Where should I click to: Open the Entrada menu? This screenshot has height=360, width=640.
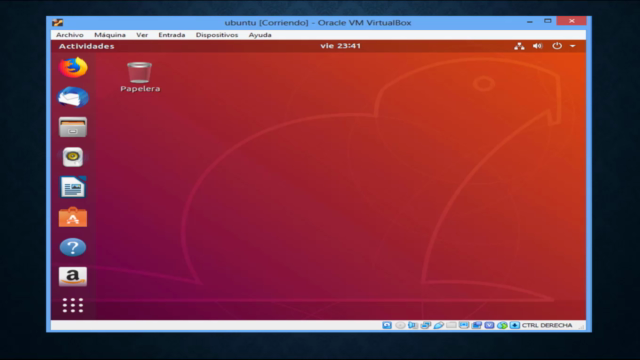(172, 35)
